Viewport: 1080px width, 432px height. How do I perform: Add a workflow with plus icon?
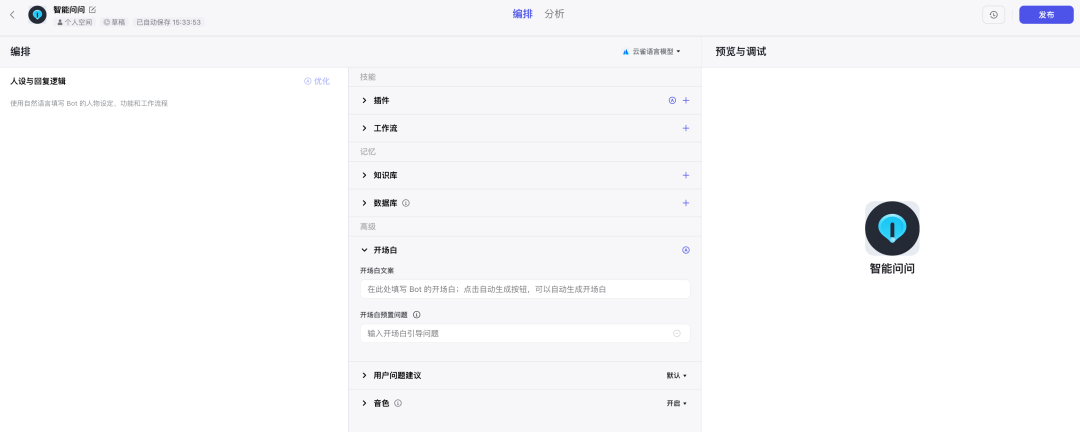coord(685,128)
